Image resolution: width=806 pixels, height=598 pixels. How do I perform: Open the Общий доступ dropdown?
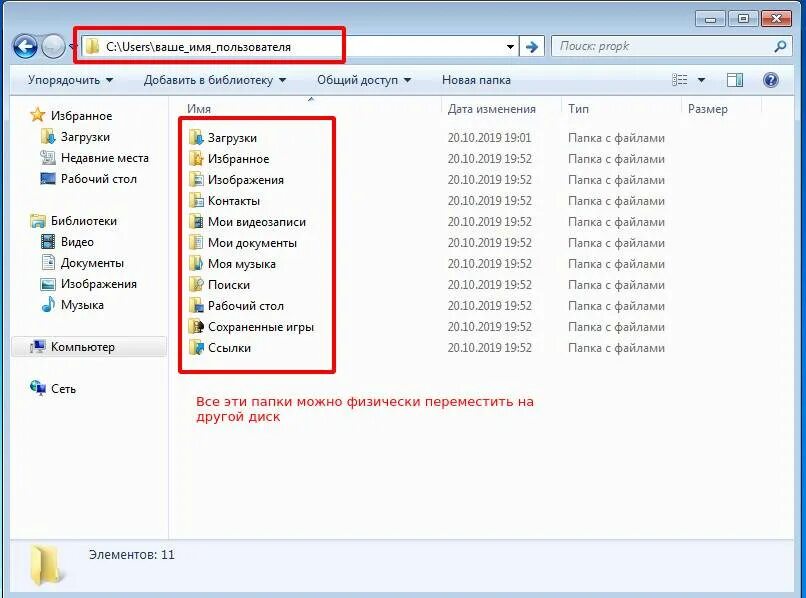364,80
